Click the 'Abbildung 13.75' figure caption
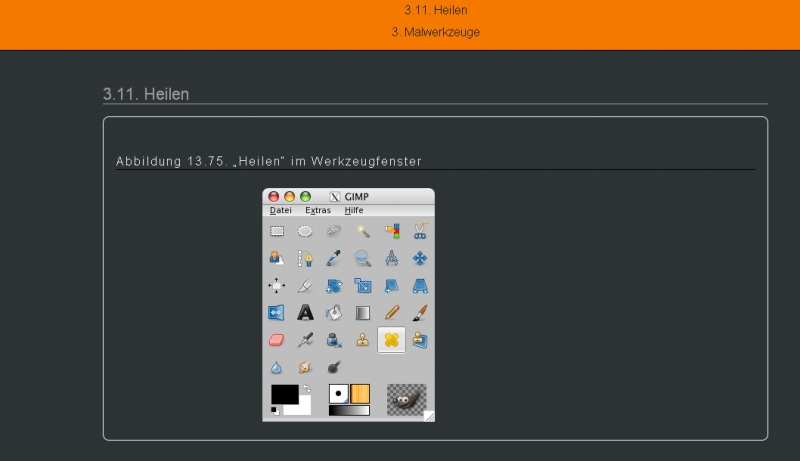 [269, 161]
